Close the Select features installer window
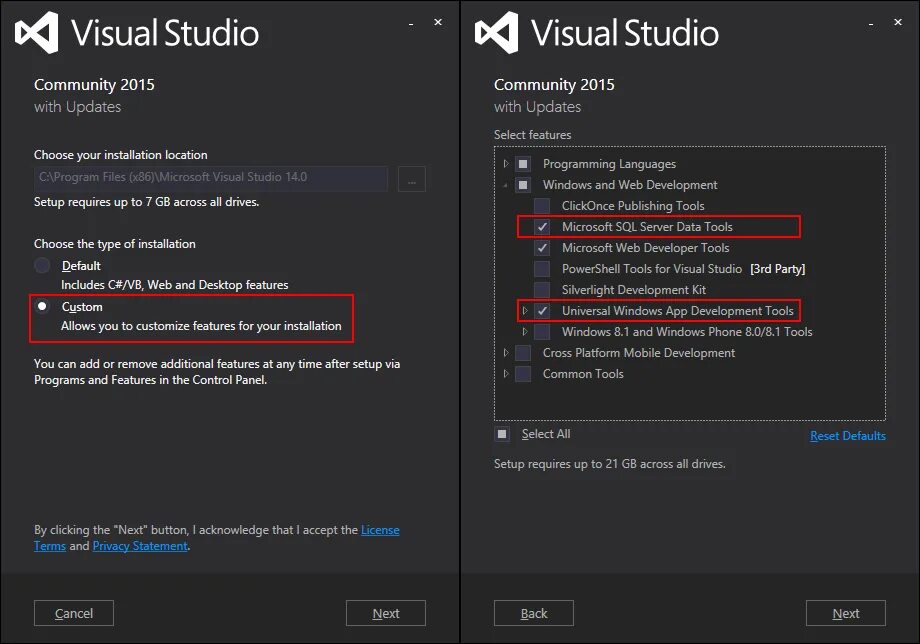This screenshot has width=920, height=644. [x=898, y=22]
